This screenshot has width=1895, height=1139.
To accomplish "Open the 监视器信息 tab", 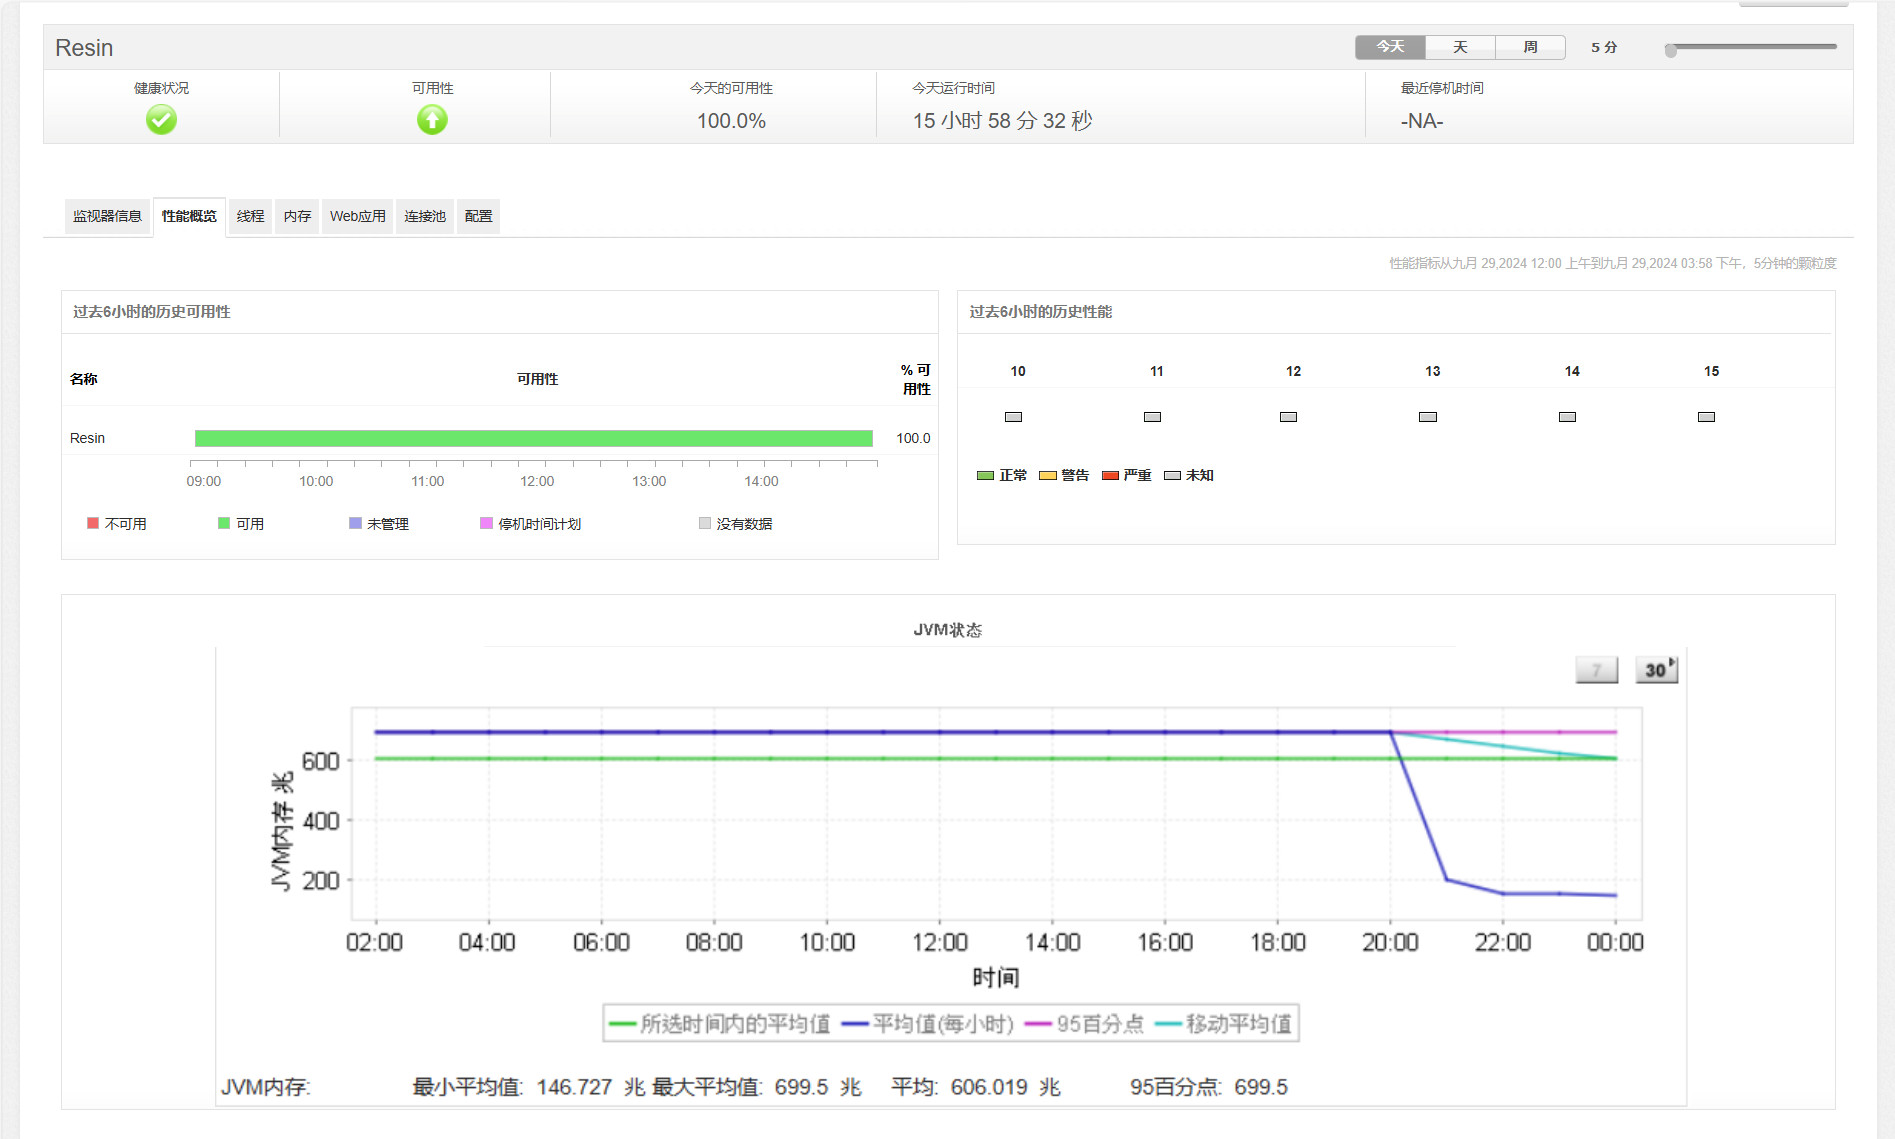I will (x=107, y=216).
